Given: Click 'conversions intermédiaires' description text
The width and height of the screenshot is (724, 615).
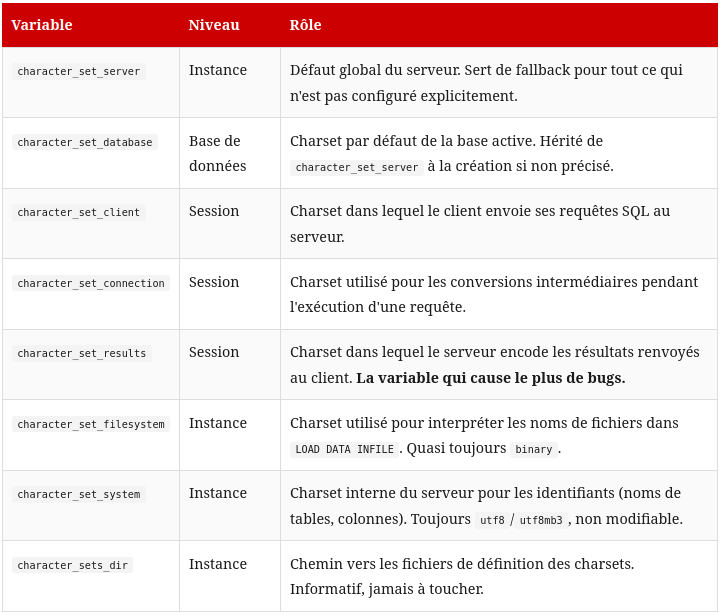Looking at the screenshot, I should 543,282.
